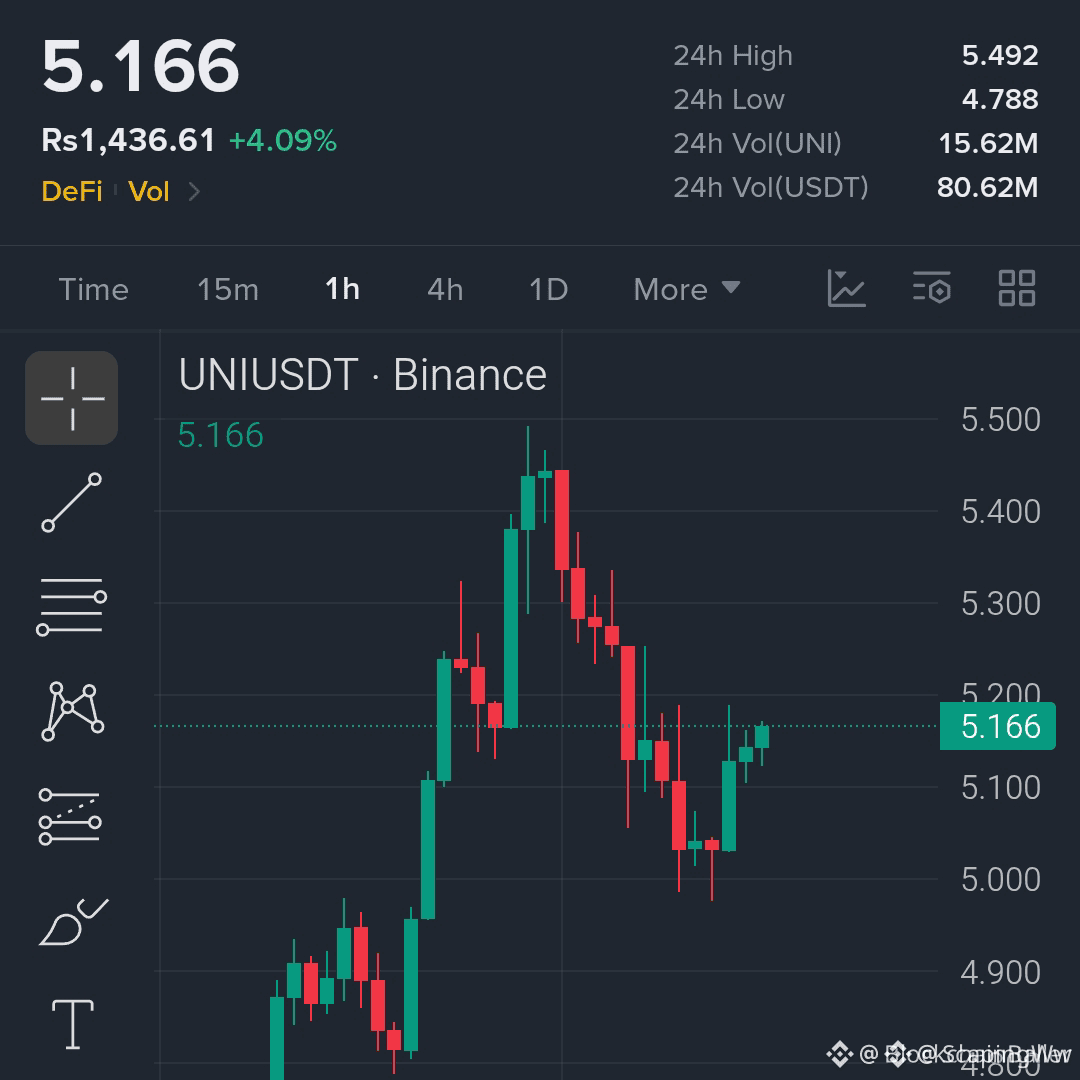Click the 5.000 price axis label

click(1001, 880)
